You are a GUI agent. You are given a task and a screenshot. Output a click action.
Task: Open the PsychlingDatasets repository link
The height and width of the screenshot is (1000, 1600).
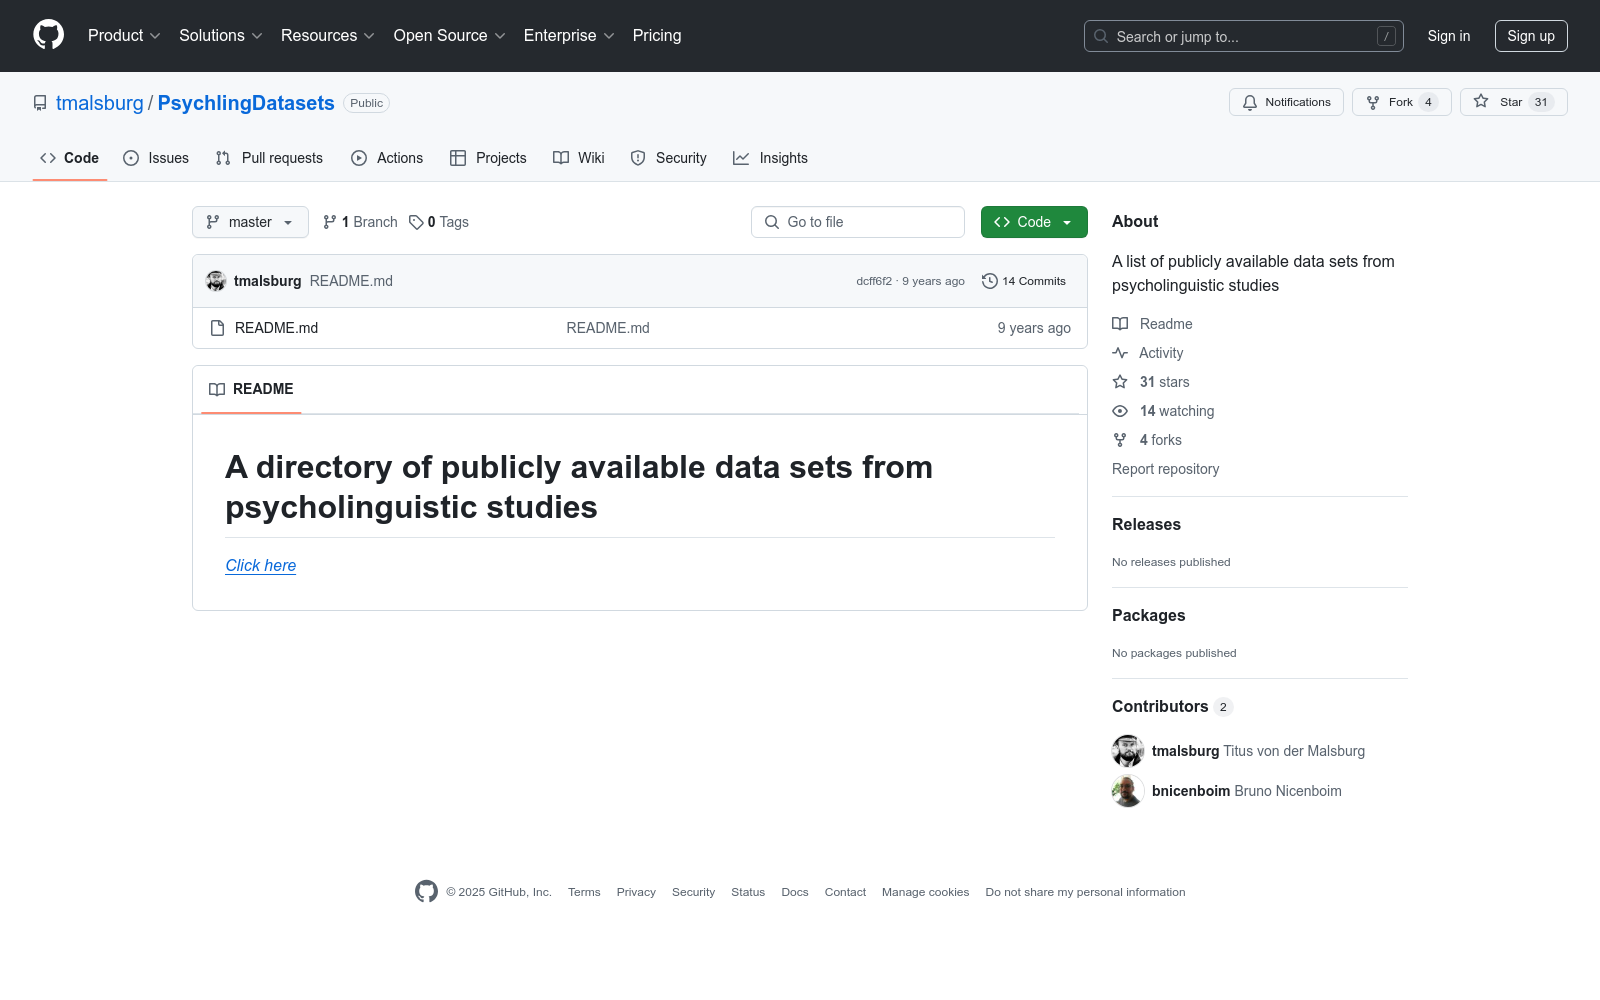(246, 103)
